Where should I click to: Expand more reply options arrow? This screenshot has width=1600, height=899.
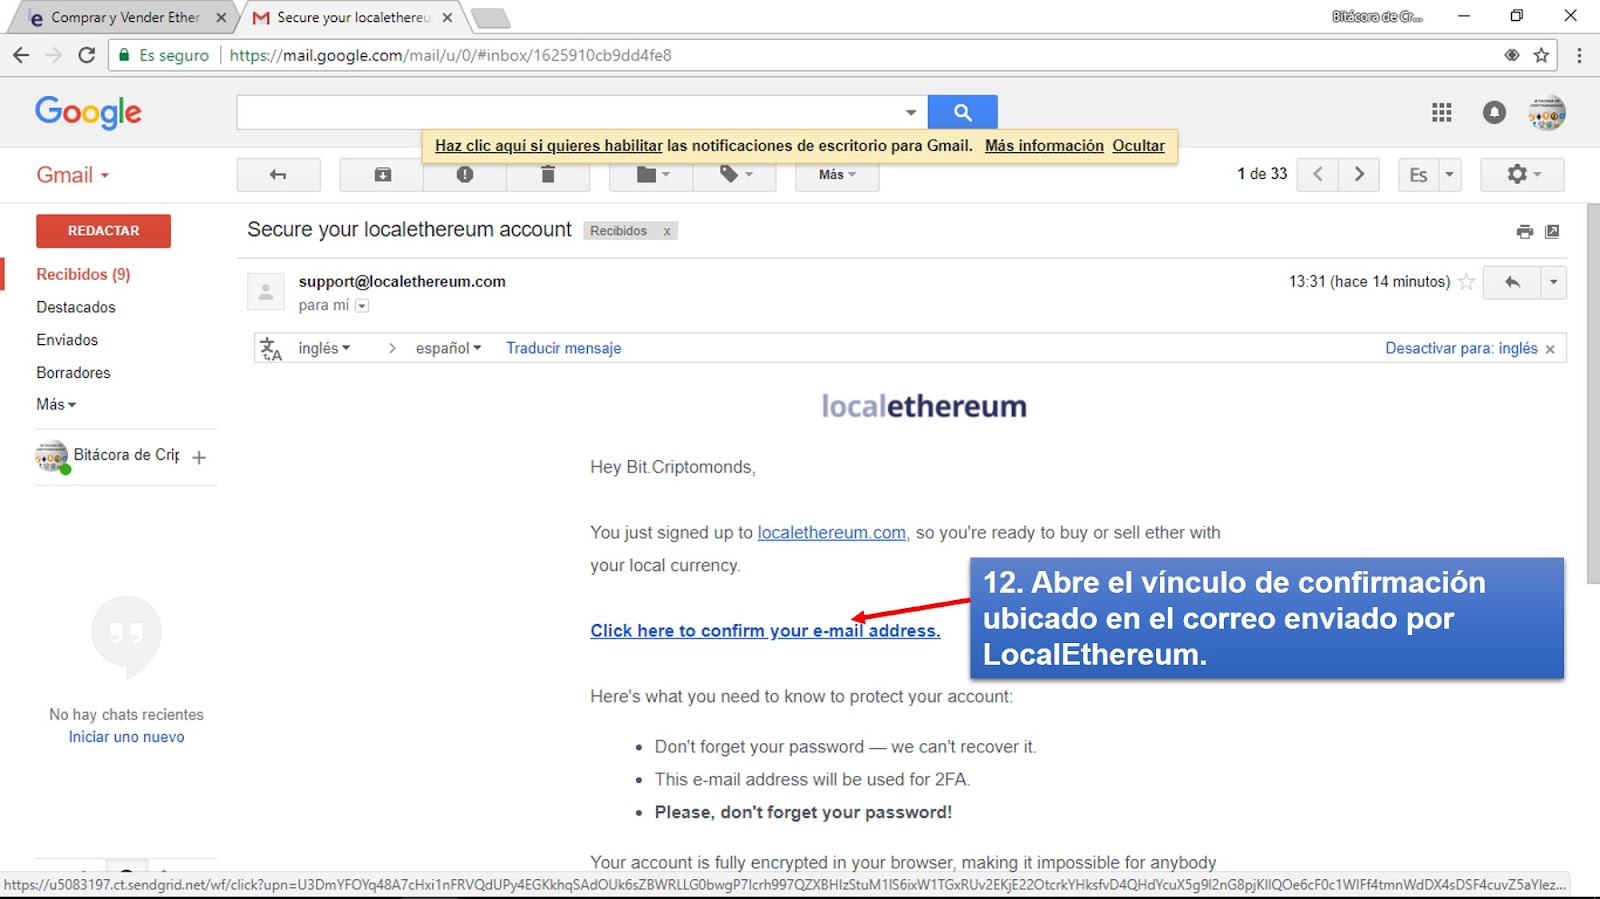[1553, 283]
